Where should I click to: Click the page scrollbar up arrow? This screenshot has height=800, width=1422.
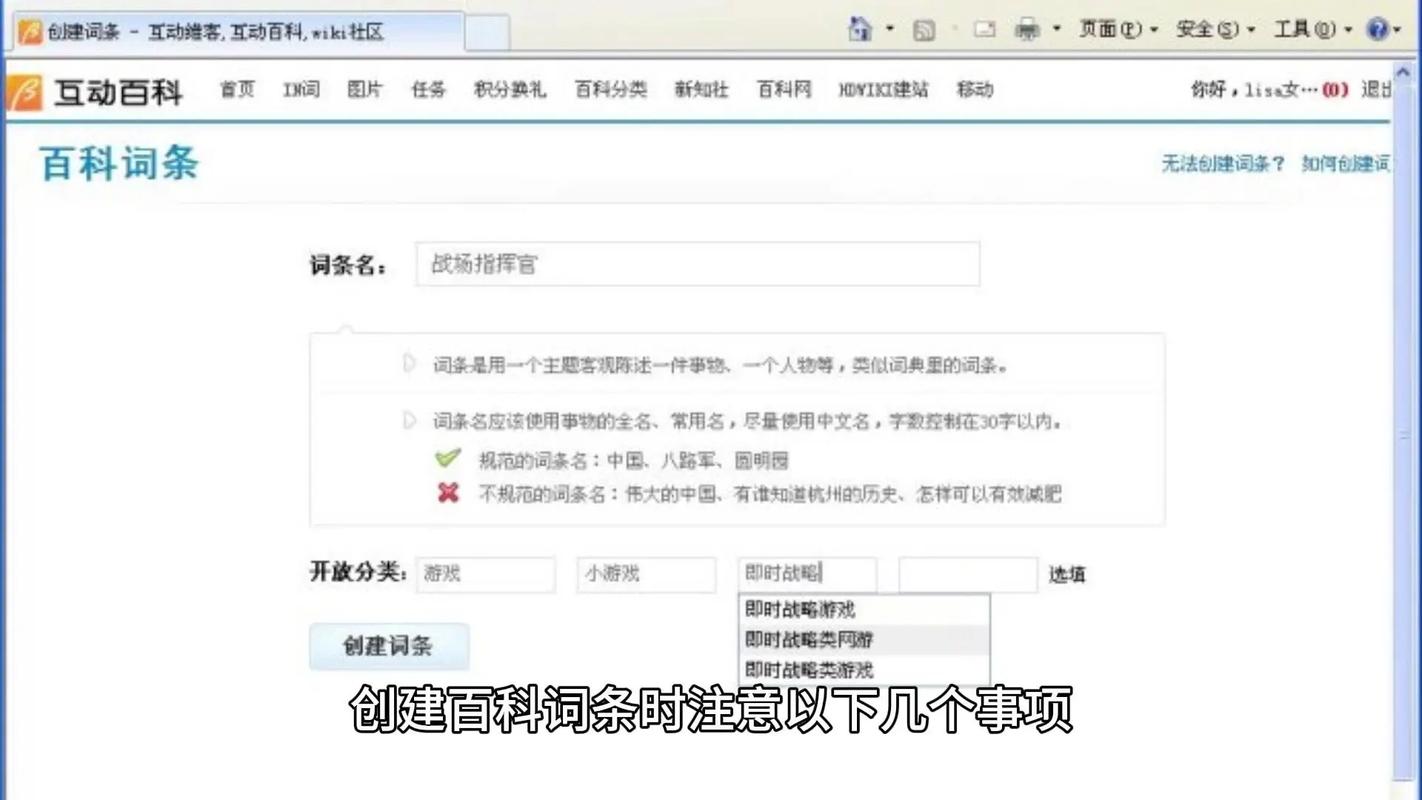[x=1404, y=72]
